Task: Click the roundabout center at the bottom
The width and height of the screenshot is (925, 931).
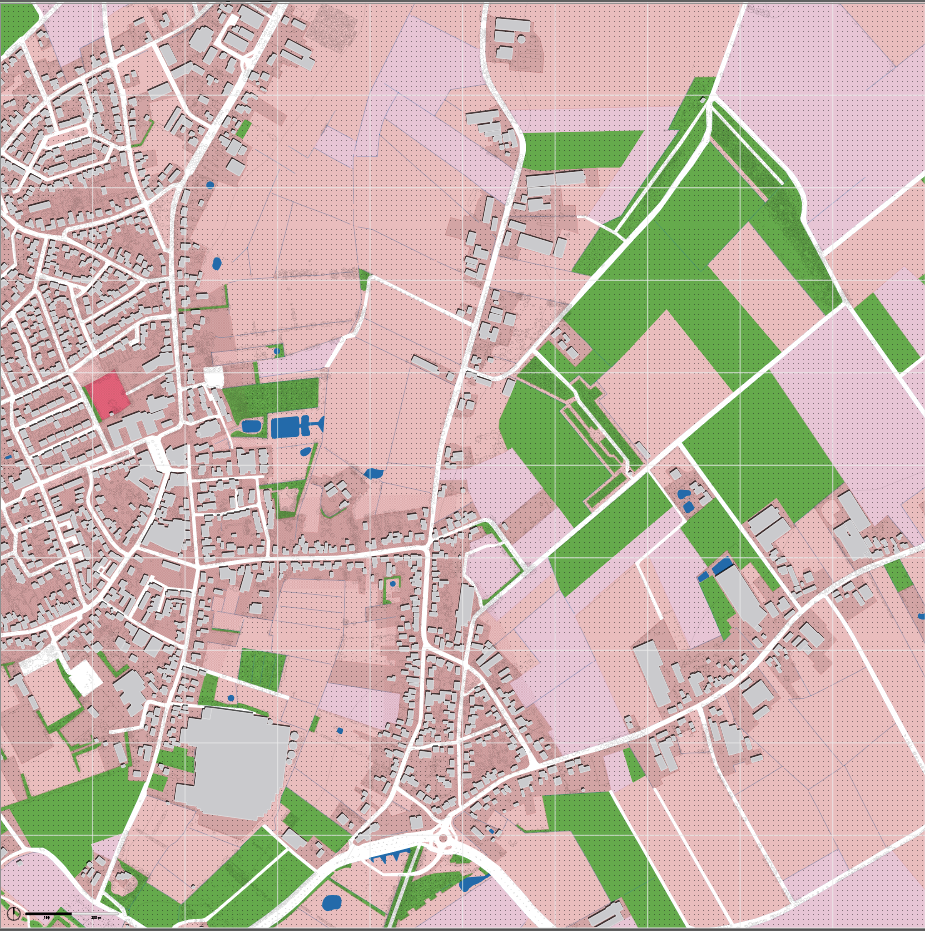Action: [443, 839]
